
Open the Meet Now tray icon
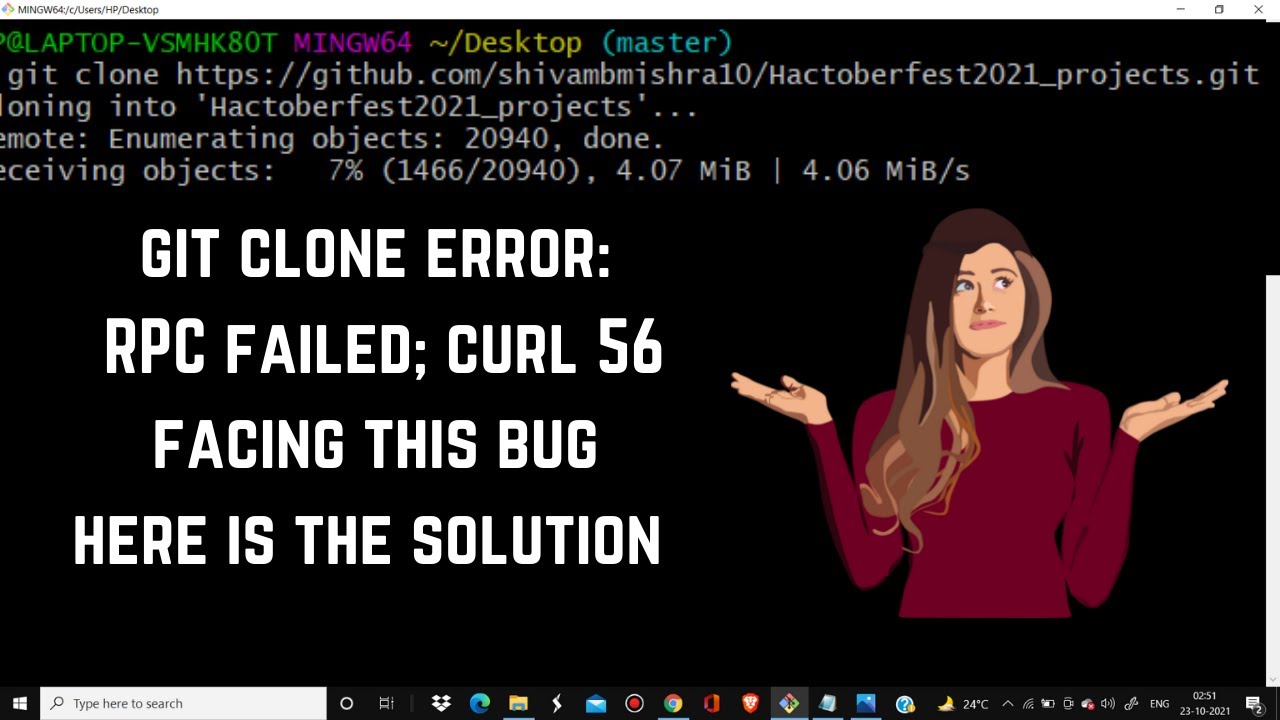click(x=1068, y=703)
